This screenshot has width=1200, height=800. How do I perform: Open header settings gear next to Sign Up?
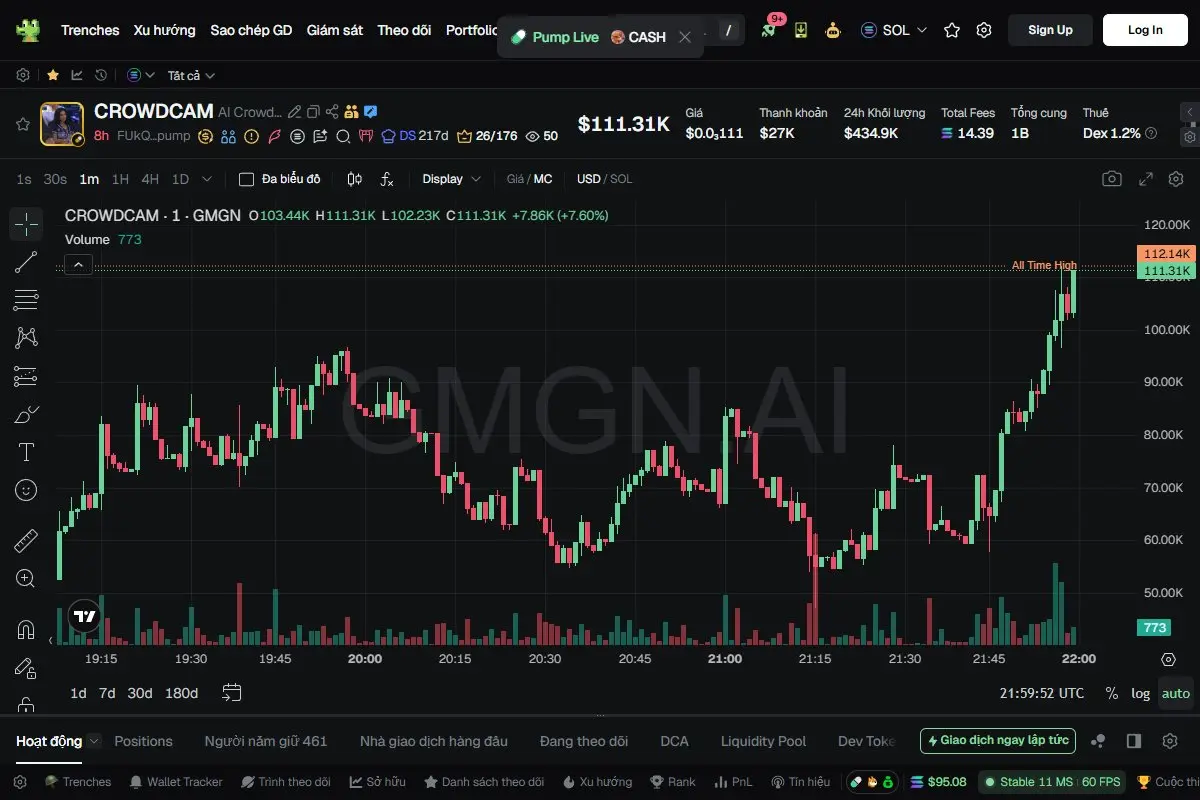984,30
